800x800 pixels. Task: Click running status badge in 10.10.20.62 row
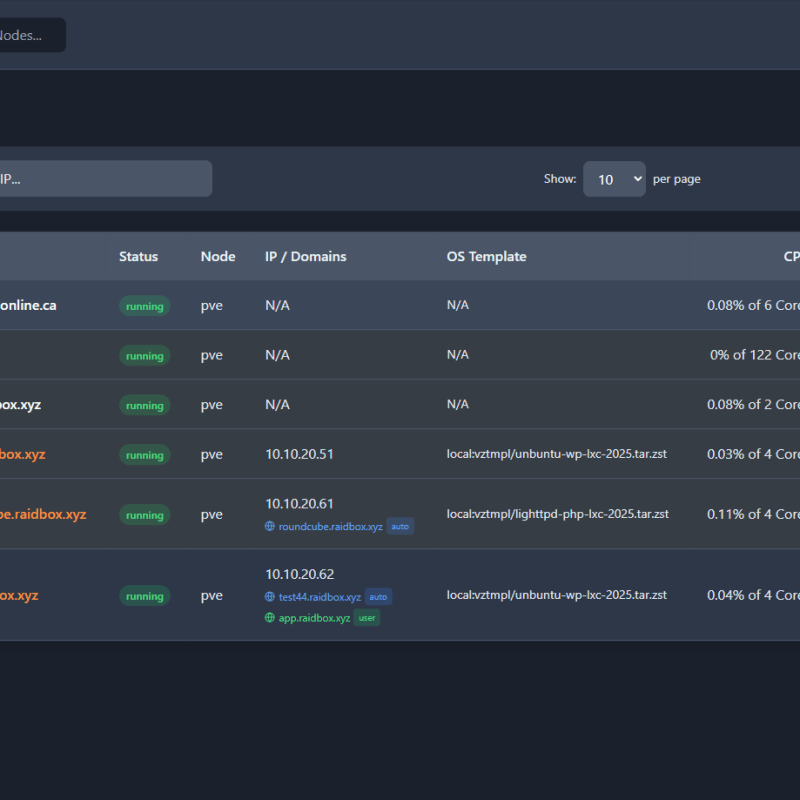tap(144, 596)
